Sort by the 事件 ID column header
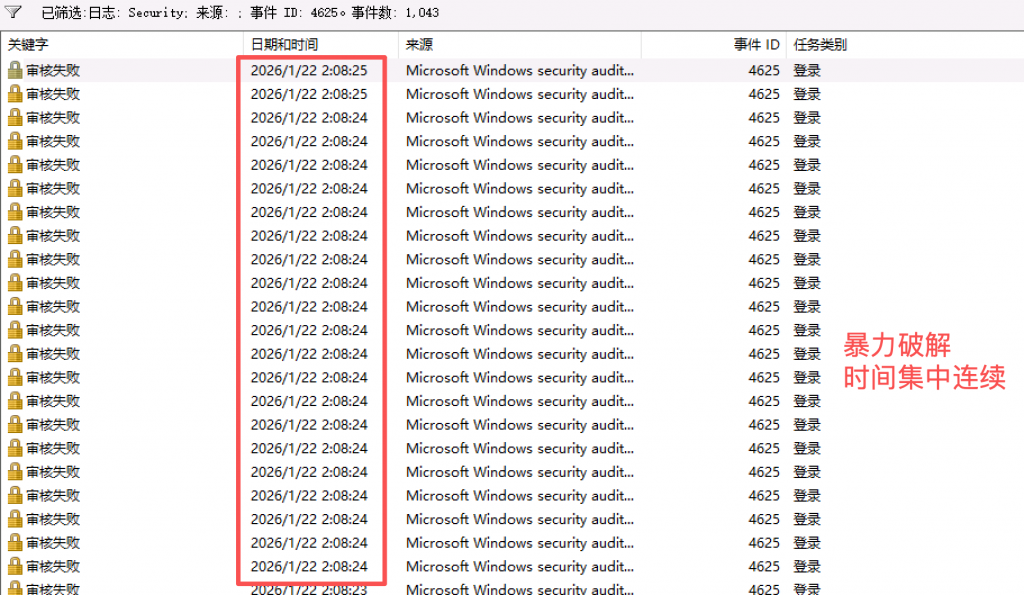Image resolution: width=1024 pixels, height=595 pixels. click(756, 45)
